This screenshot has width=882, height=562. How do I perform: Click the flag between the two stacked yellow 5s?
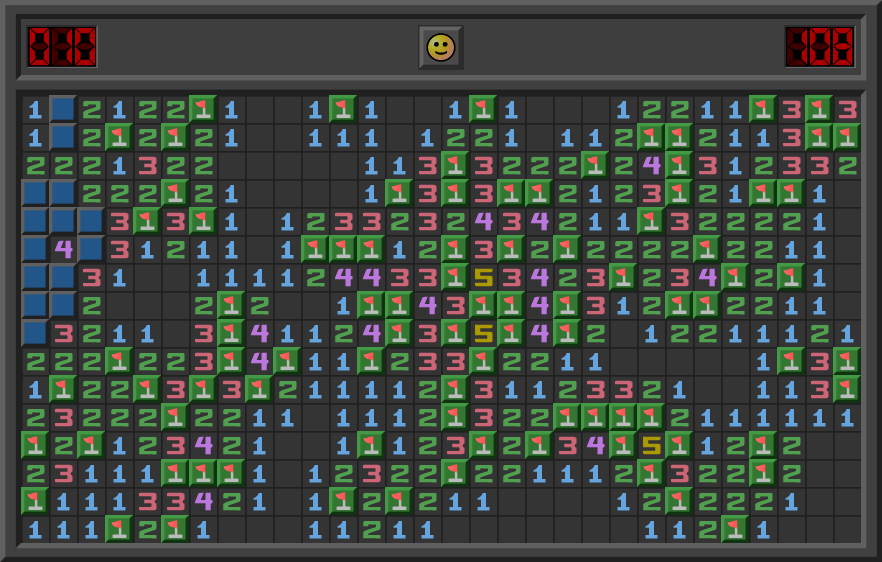point(484,305)
